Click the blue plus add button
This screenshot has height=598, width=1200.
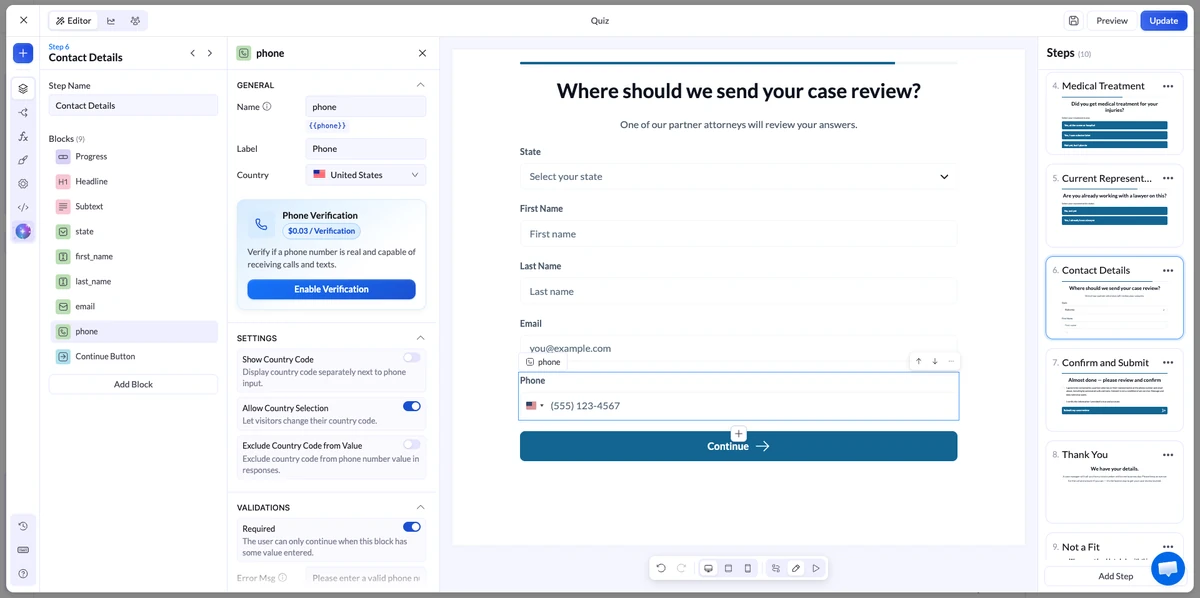click(23, 53)
